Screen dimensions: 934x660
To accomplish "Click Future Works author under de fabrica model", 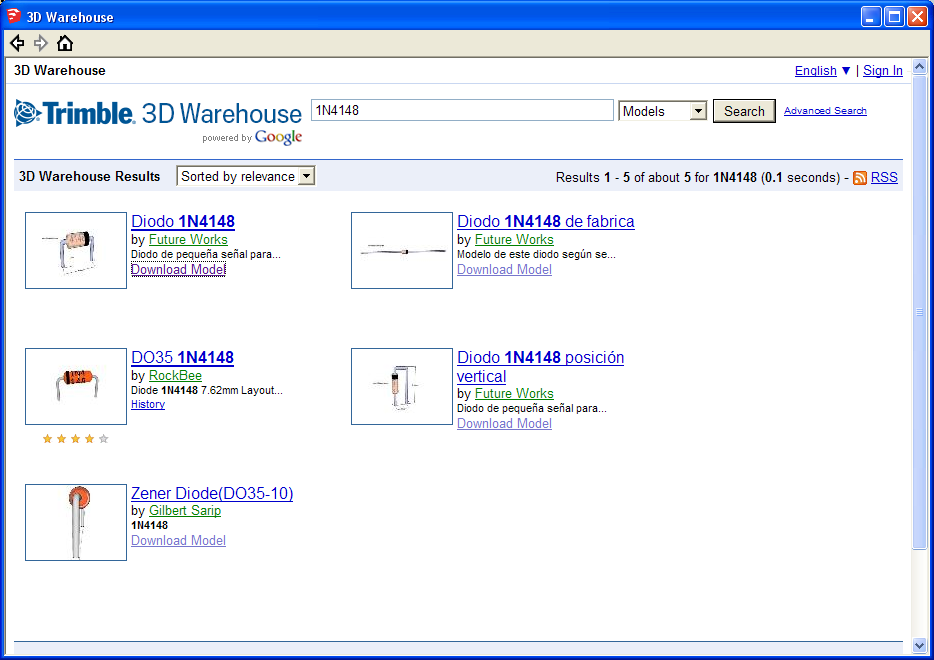I will coord(514,239).
